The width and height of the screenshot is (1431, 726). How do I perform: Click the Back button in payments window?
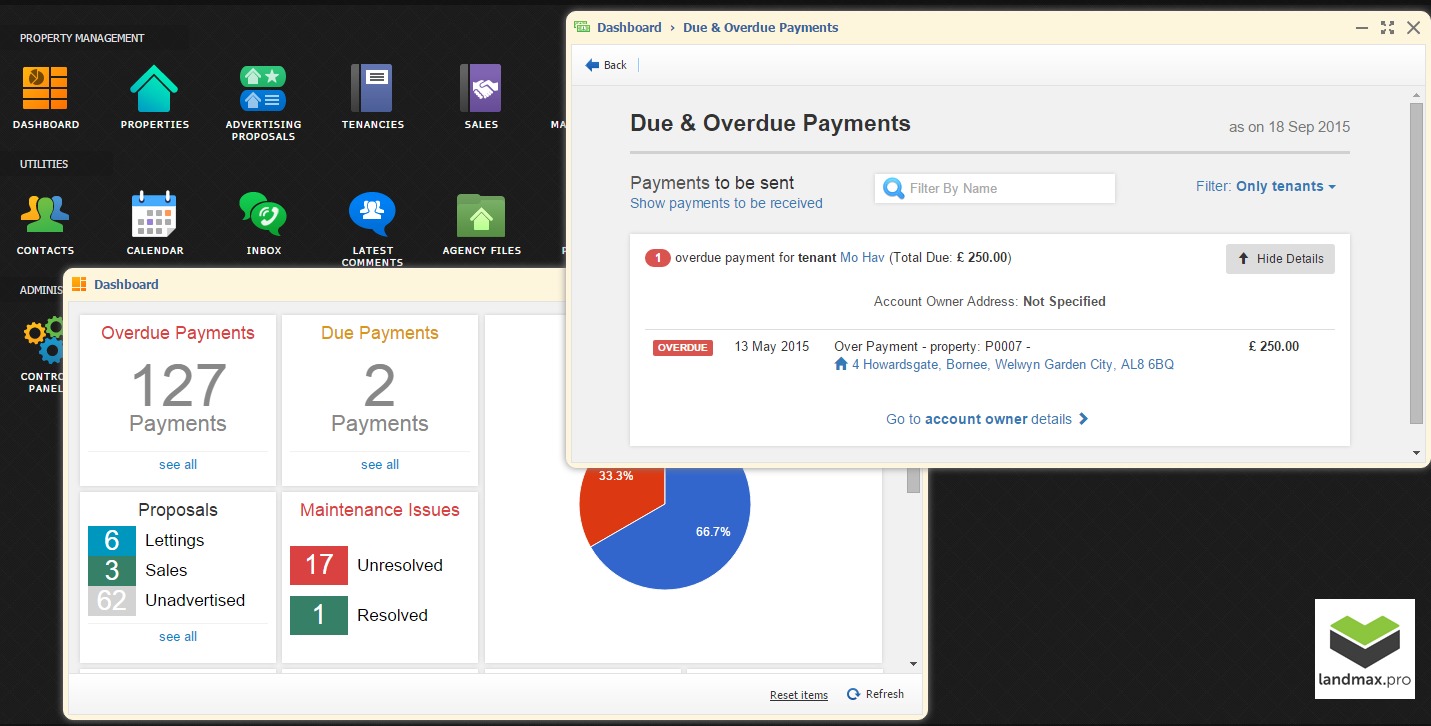(606, 65)
